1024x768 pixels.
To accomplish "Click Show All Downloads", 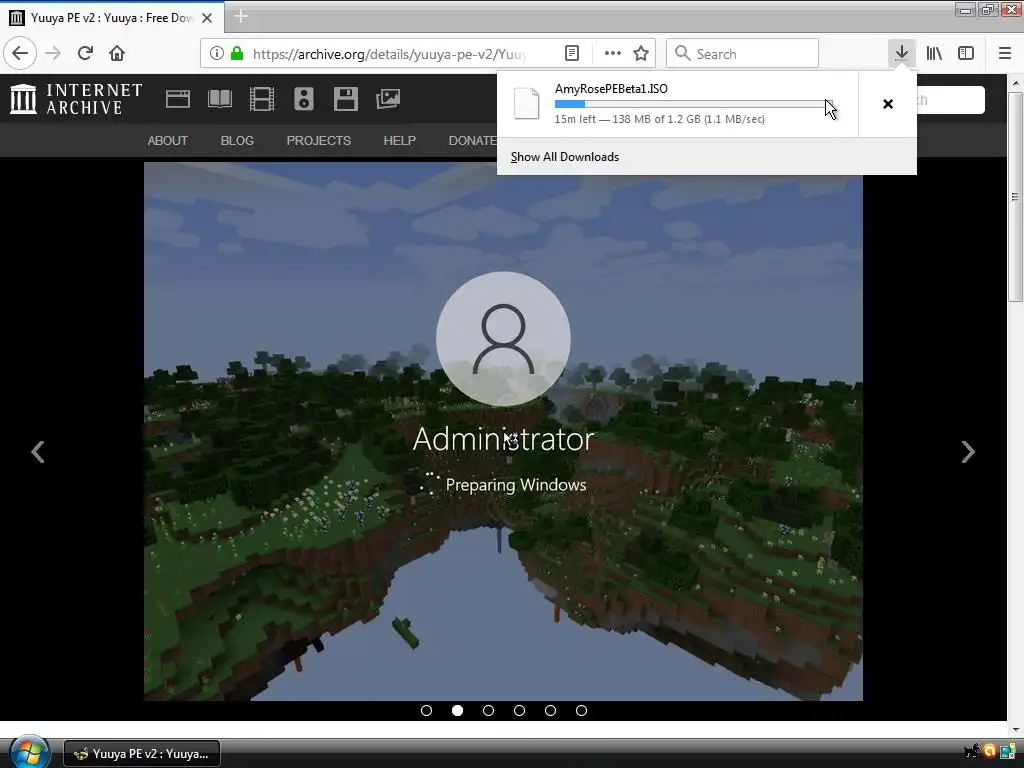I will point(565,157).
